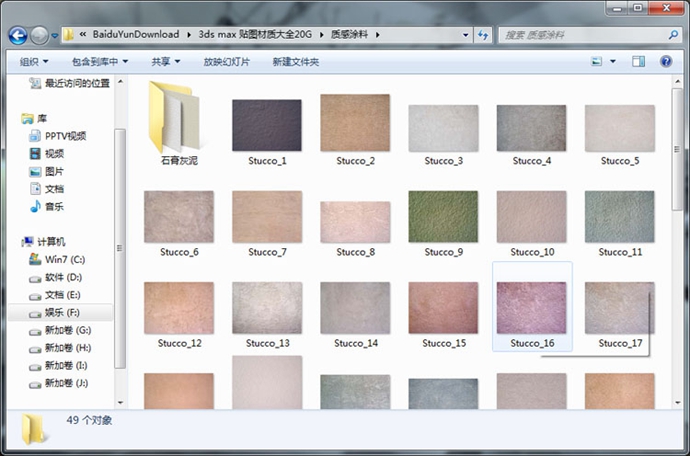Click the navigation pane scroll down arrow
Image resolution: width=690 pixels, height=456 pixels.
coord(120,402)
